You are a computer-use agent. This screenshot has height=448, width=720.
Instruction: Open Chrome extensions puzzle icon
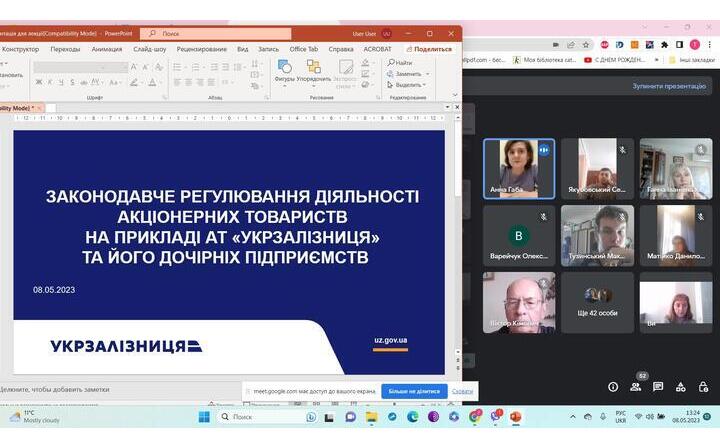(x=664, y=45)
